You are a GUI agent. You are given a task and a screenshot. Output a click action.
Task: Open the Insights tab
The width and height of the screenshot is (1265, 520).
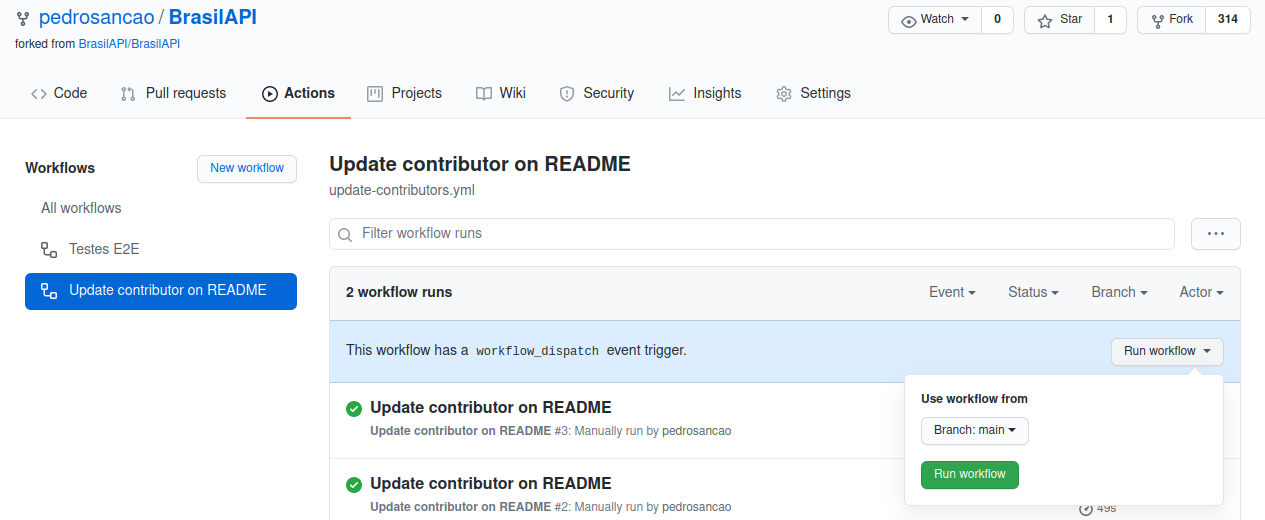(x=705, y=93)
